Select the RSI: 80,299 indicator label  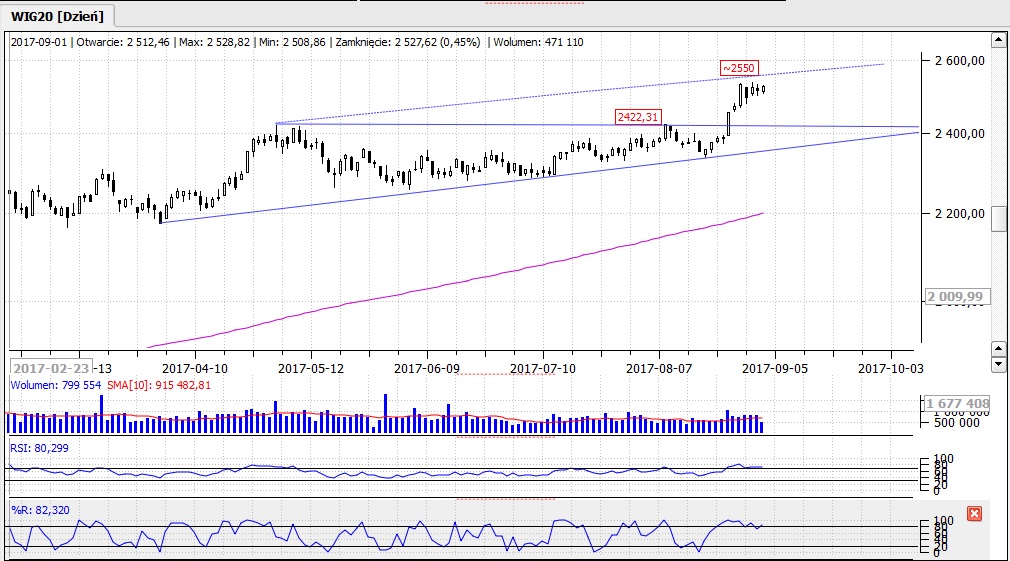point(38,449)
